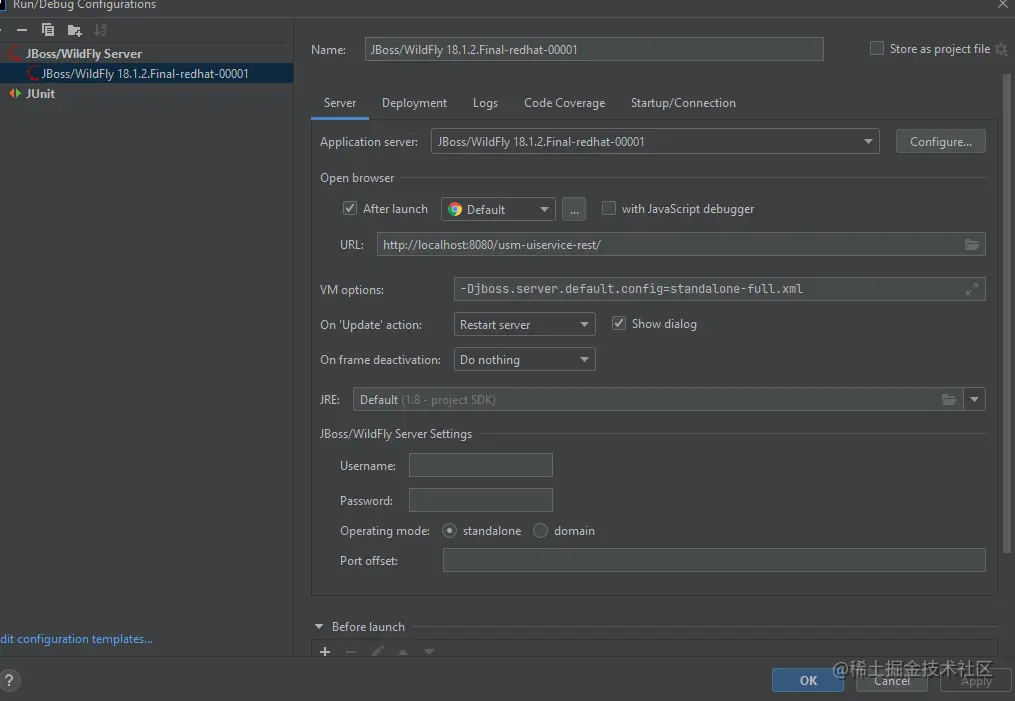Switch to the Server tab
Image resolution: width=1015 pixels, height=701 pixels.
point(340,103)
